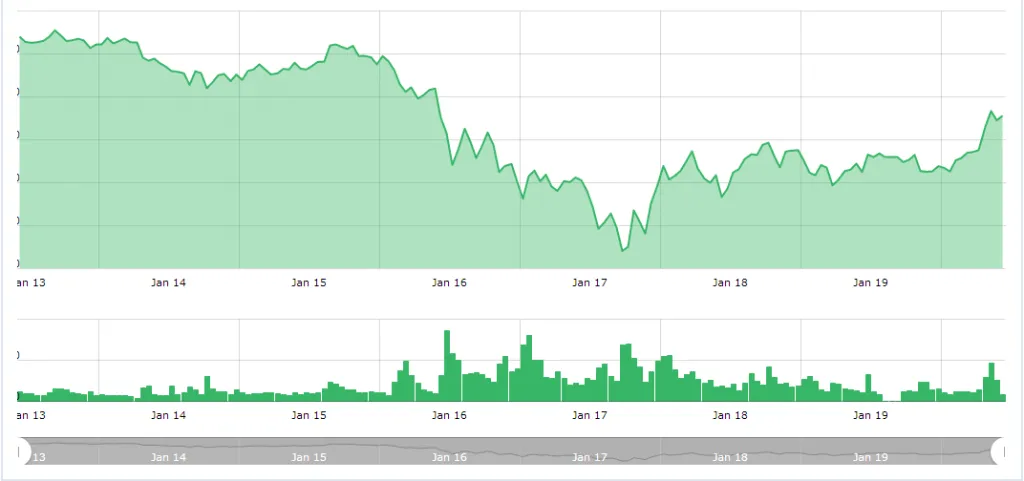Click the Jan 14 label under the volume chart
The image size is (1024, 481).
[168, 415]
